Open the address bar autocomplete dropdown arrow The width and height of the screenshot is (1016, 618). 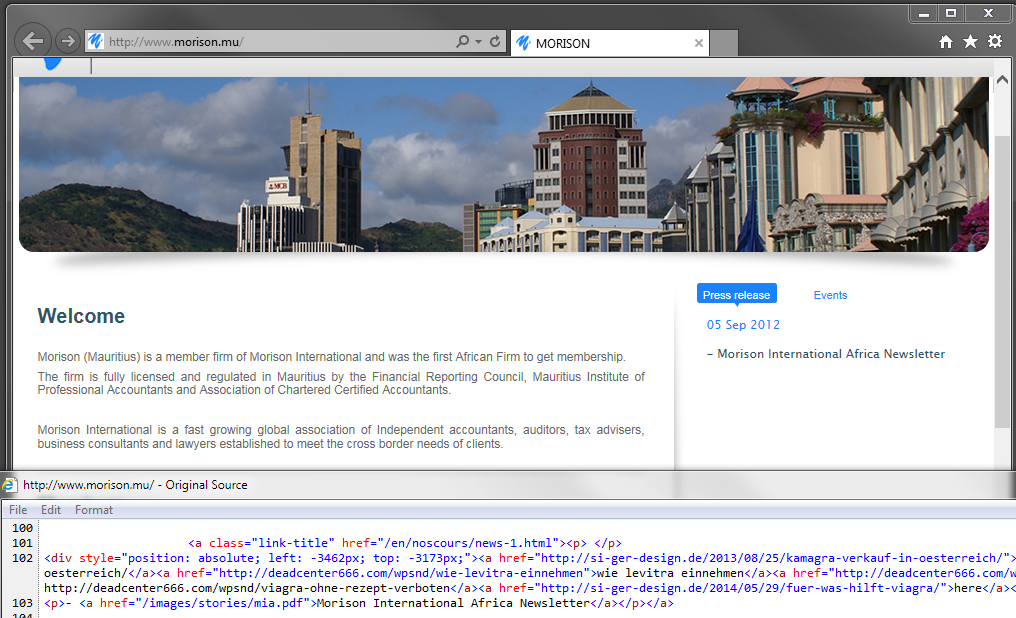click(478, 41)
